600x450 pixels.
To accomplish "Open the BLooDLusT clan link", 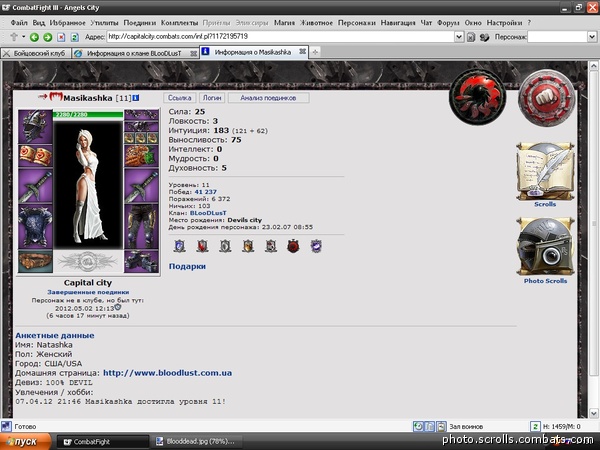I will click(x=208, y=213).
